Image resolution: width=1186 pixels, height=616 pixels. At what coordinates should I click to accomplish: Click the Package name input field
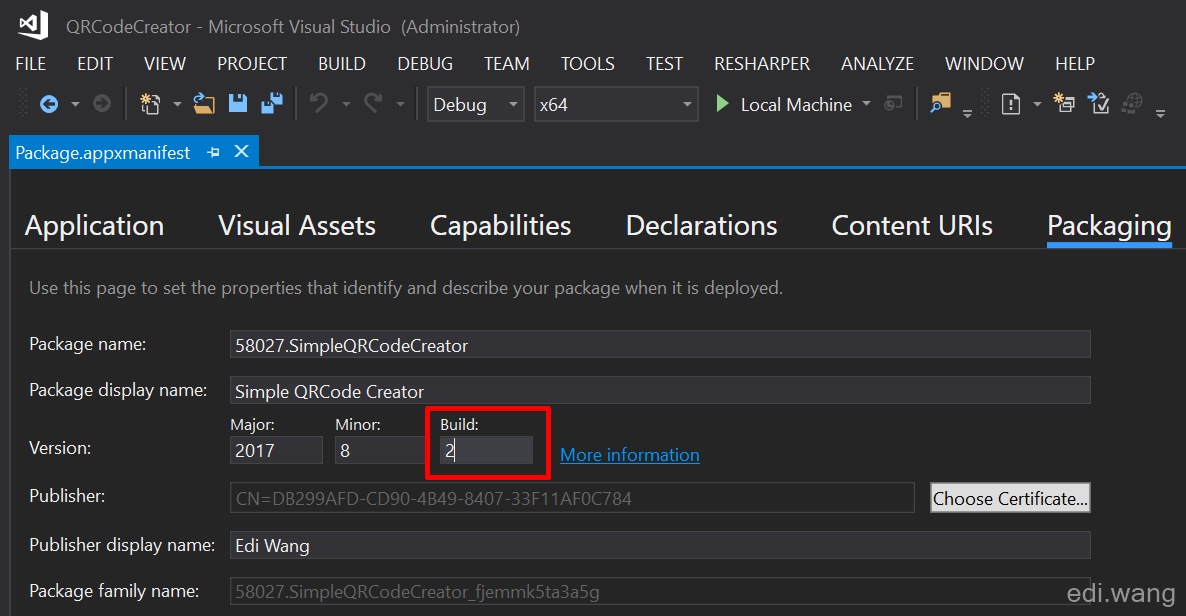point(660,344)
